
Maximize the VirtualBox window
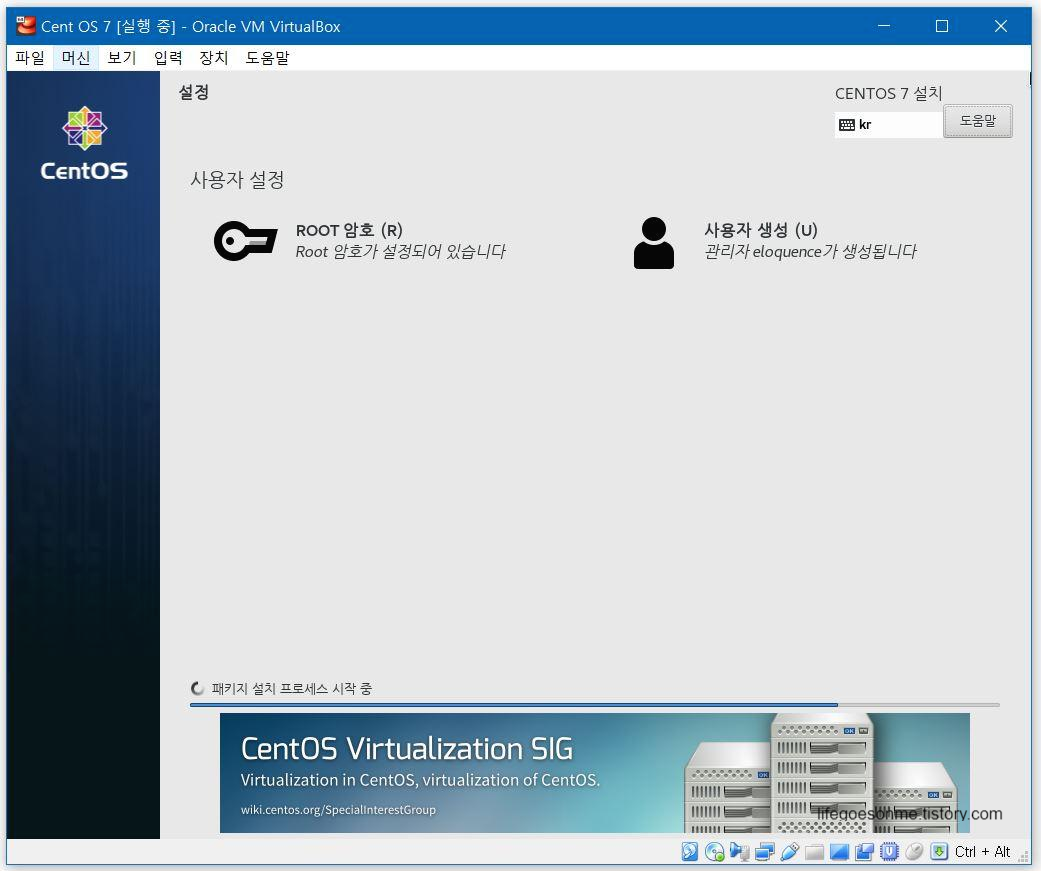click(941, 26)
